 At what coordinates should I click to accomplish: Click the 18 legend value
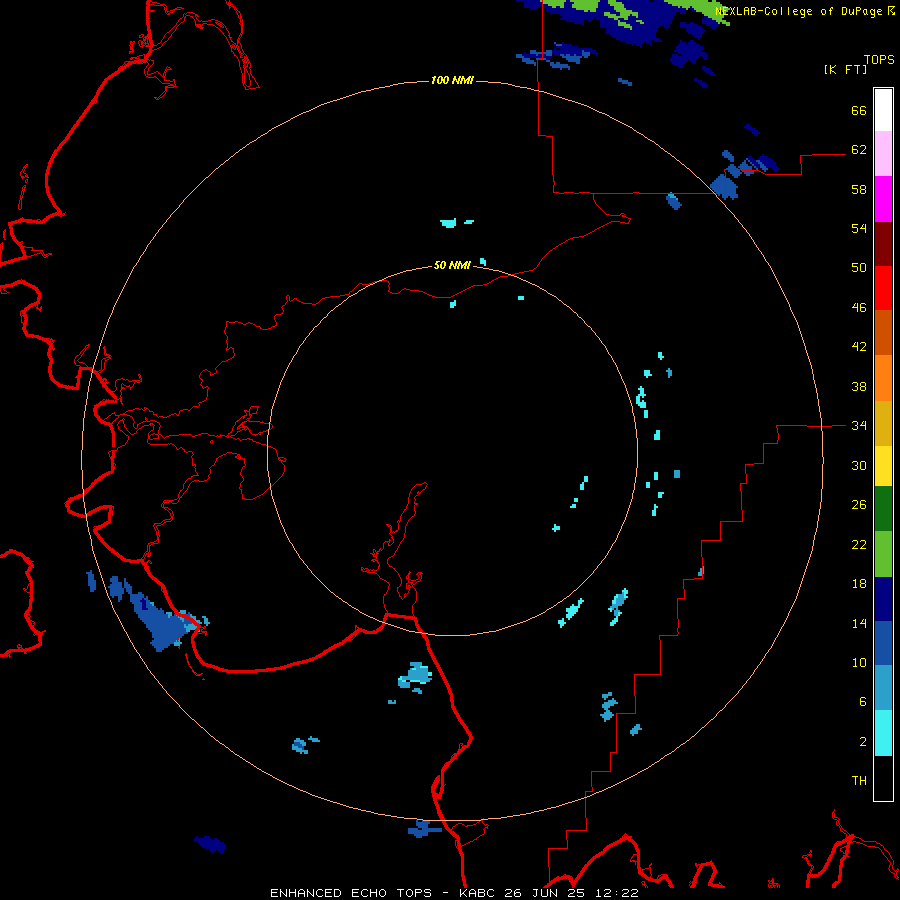click(859, 583)
